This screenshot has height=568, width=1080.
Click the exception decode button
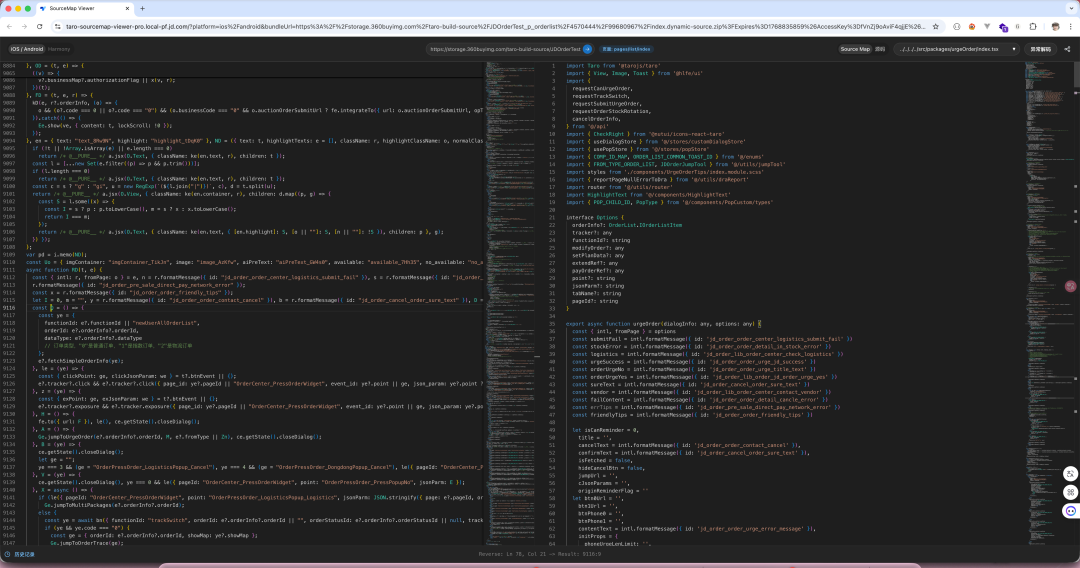point(1040,49)
